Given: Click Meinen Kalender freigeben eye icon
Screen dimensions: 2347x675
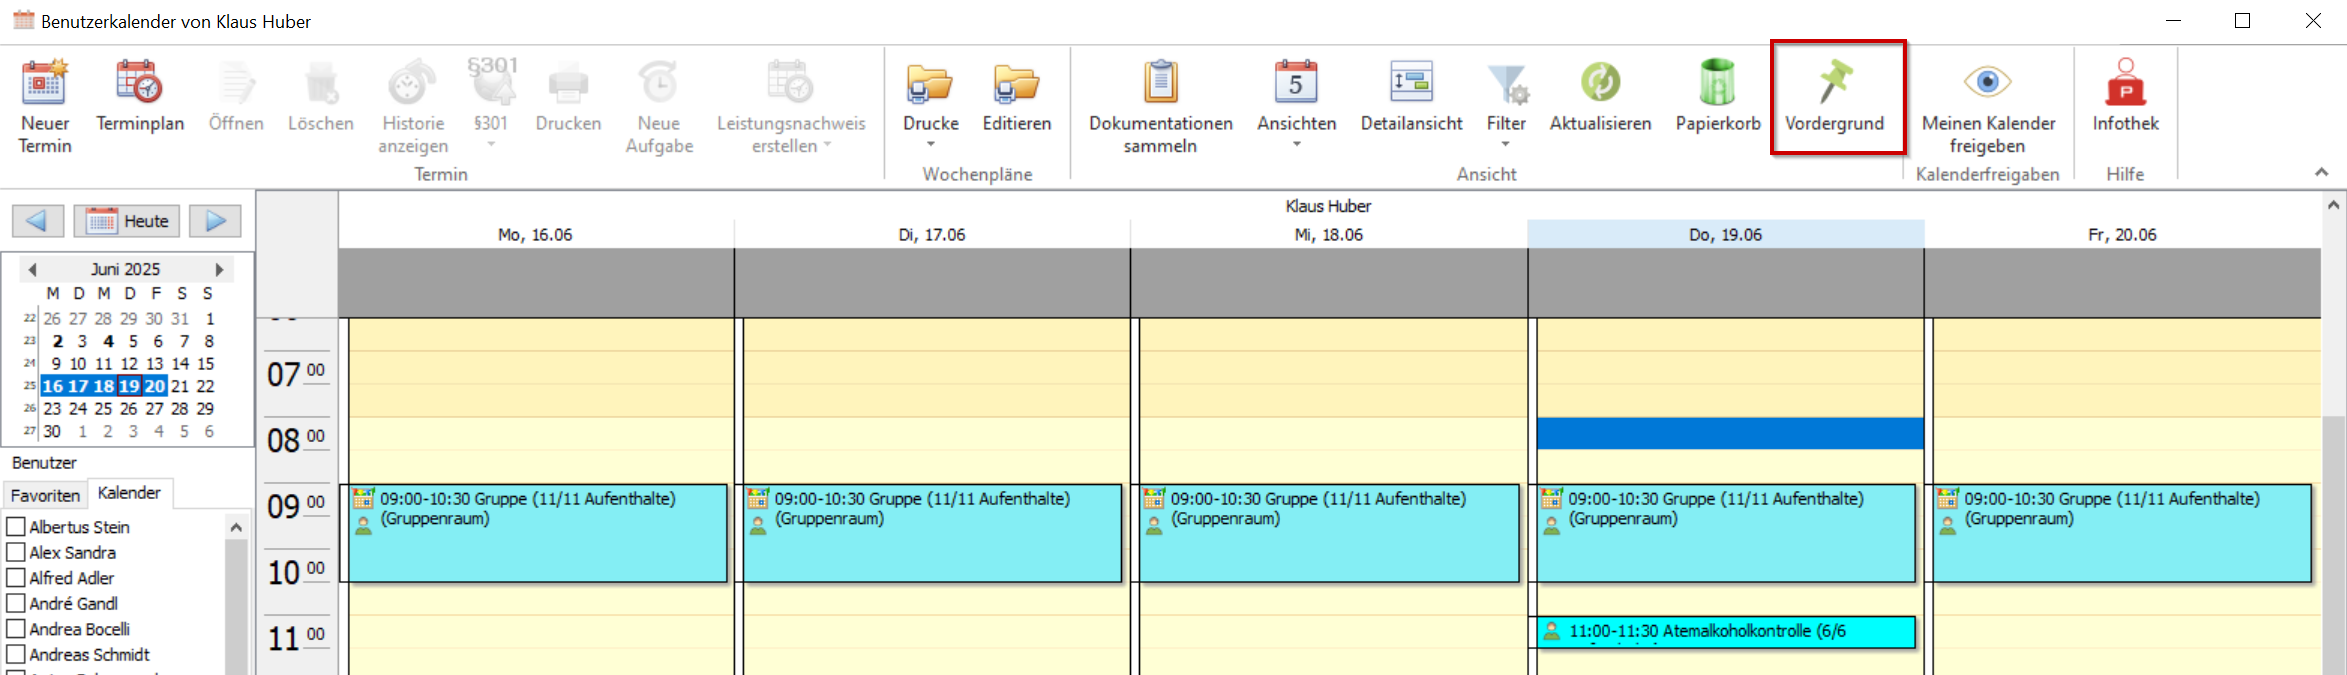Looking at the screenshot, I should coord(1987,82).
